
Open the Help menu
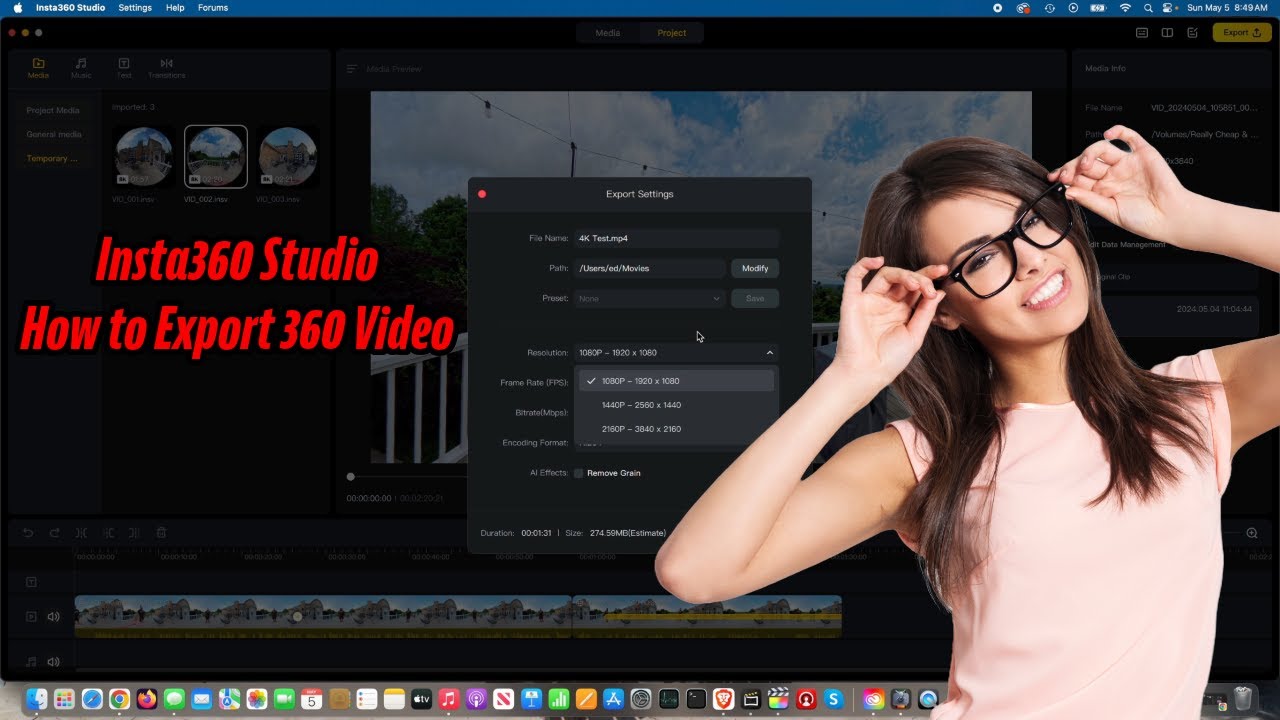175,7
